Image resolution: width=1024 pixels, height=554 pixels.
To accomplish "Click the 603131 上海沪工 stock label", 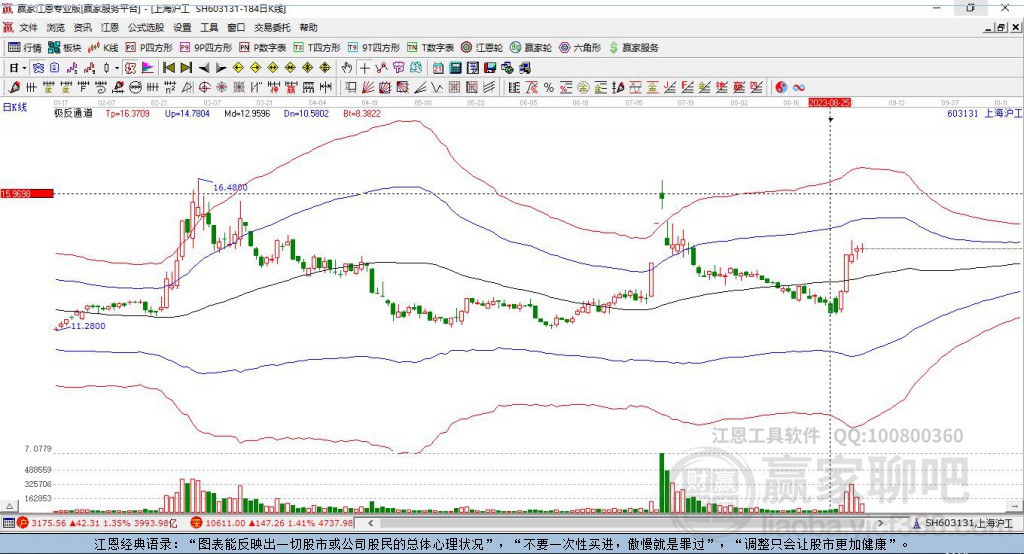I will pos(984,113).
